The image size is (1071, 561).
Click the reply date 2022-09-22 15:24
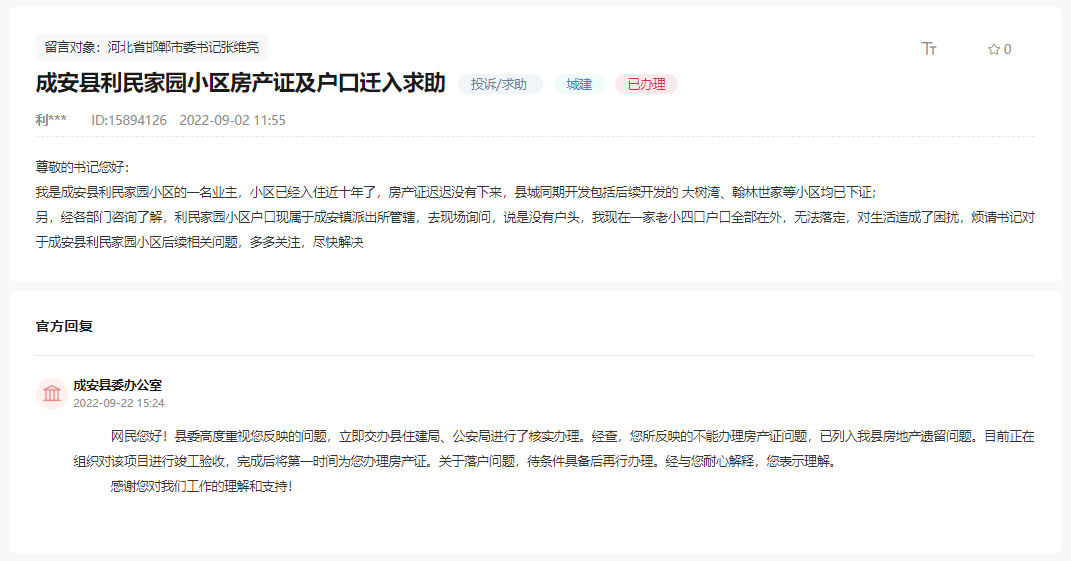click(x=119, y=403)
